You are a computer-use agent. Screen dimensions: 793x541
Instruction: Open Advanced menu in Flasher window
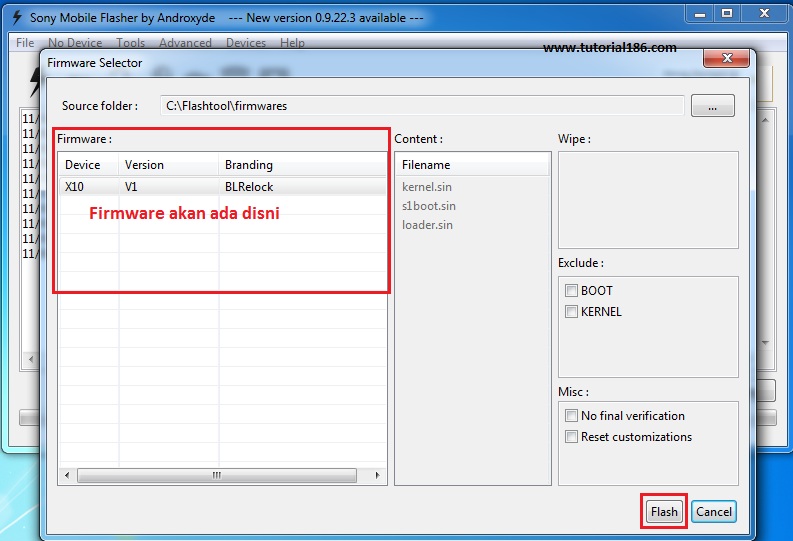point(185,43)
